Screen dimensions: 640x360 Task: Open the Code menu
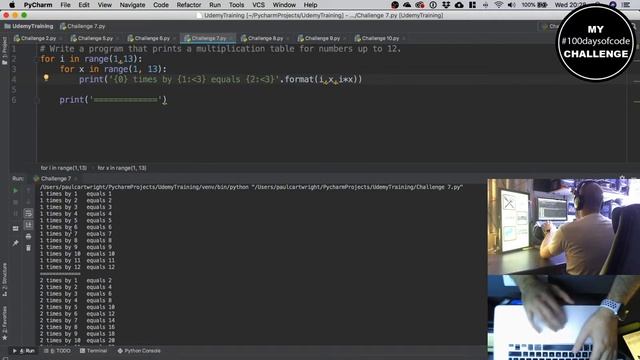161,5
